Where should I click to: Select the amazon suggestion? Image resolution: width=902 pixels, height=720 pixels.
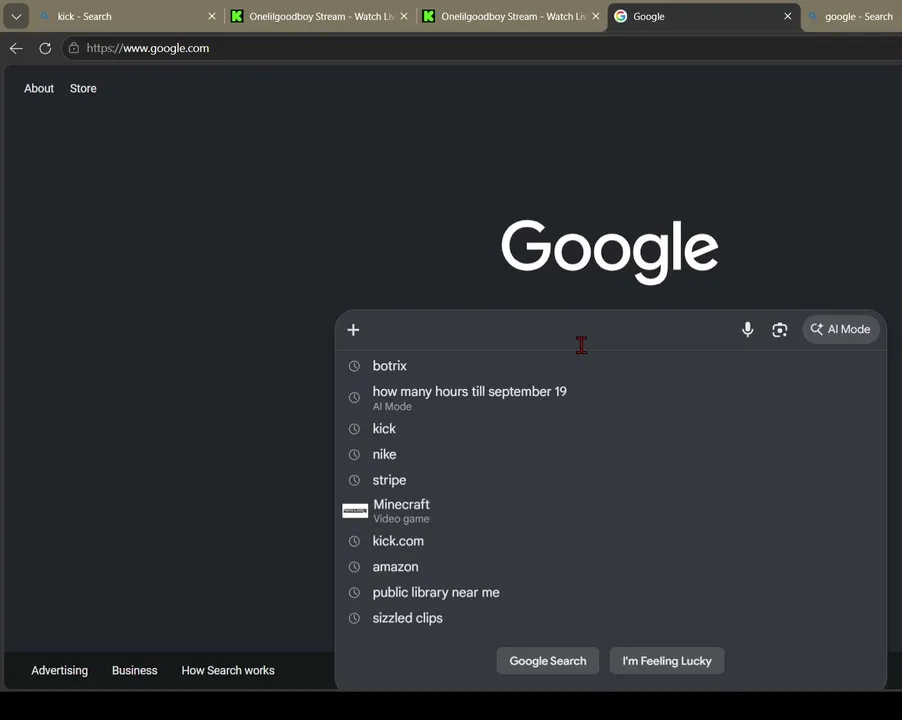[x=610, y=567]
